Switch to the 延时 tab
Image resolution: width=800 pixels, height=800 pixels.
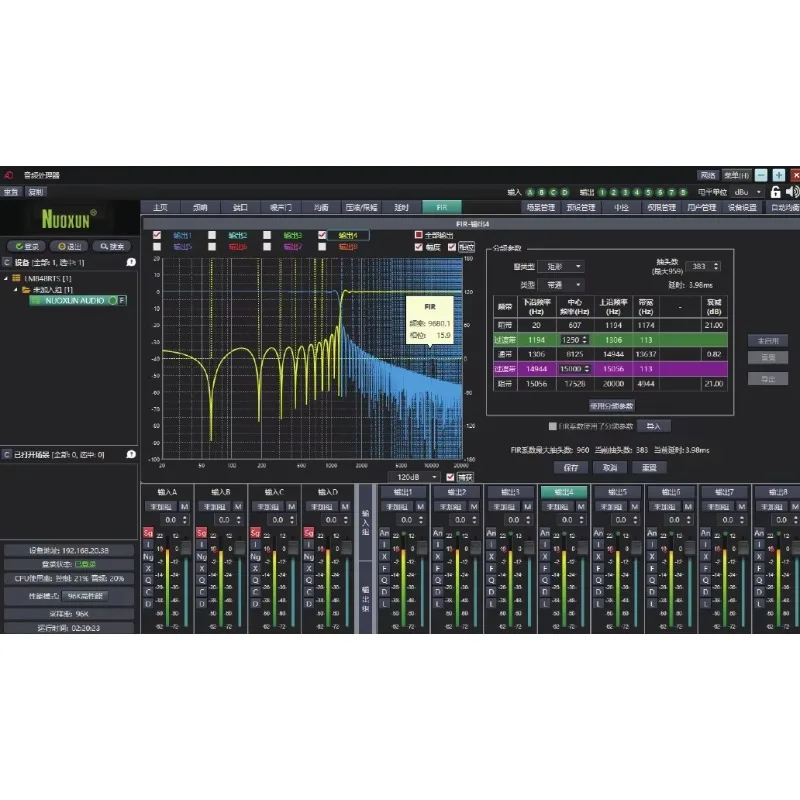[x=402, y=207]
